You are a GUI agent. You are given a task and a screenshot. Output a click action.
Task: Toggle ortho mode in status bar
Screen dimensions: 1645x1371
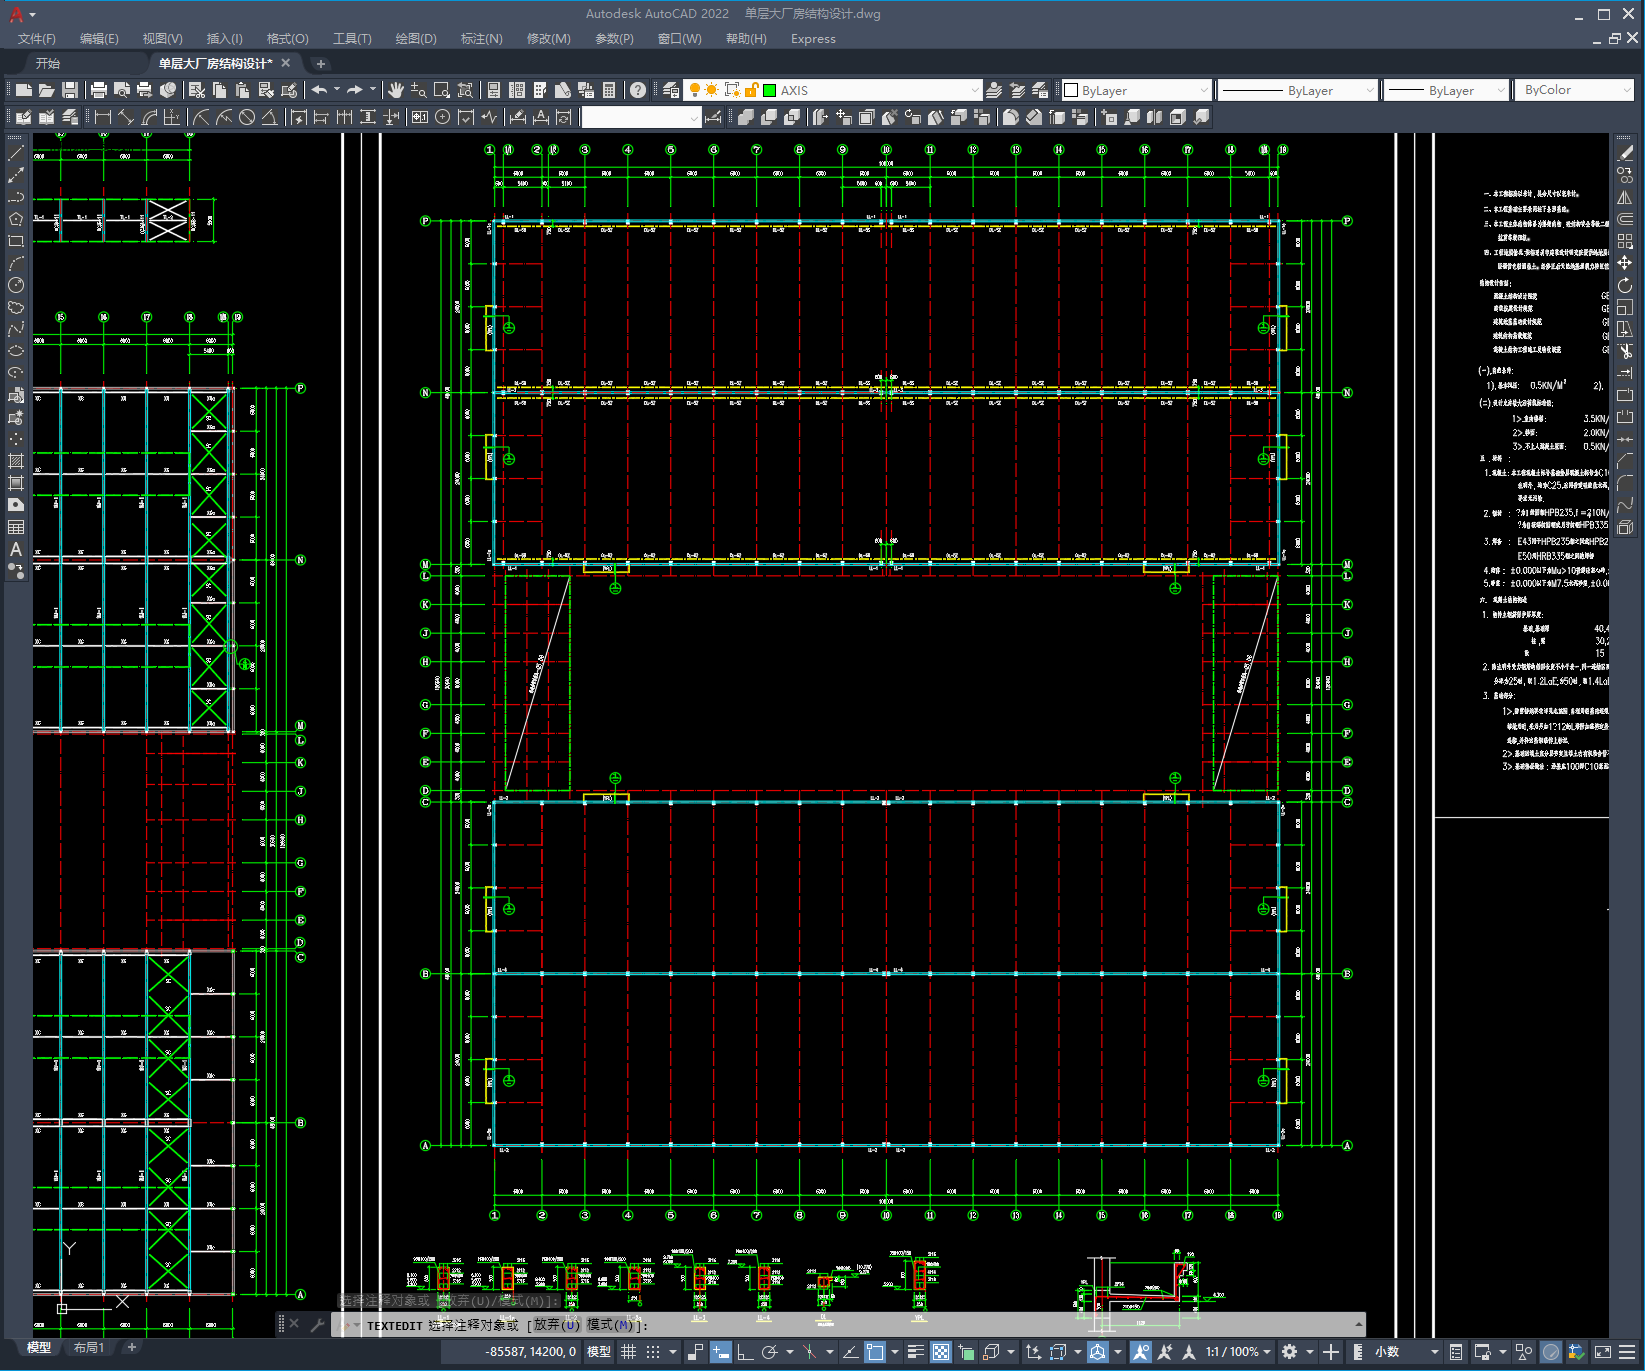coord(745,1352)
